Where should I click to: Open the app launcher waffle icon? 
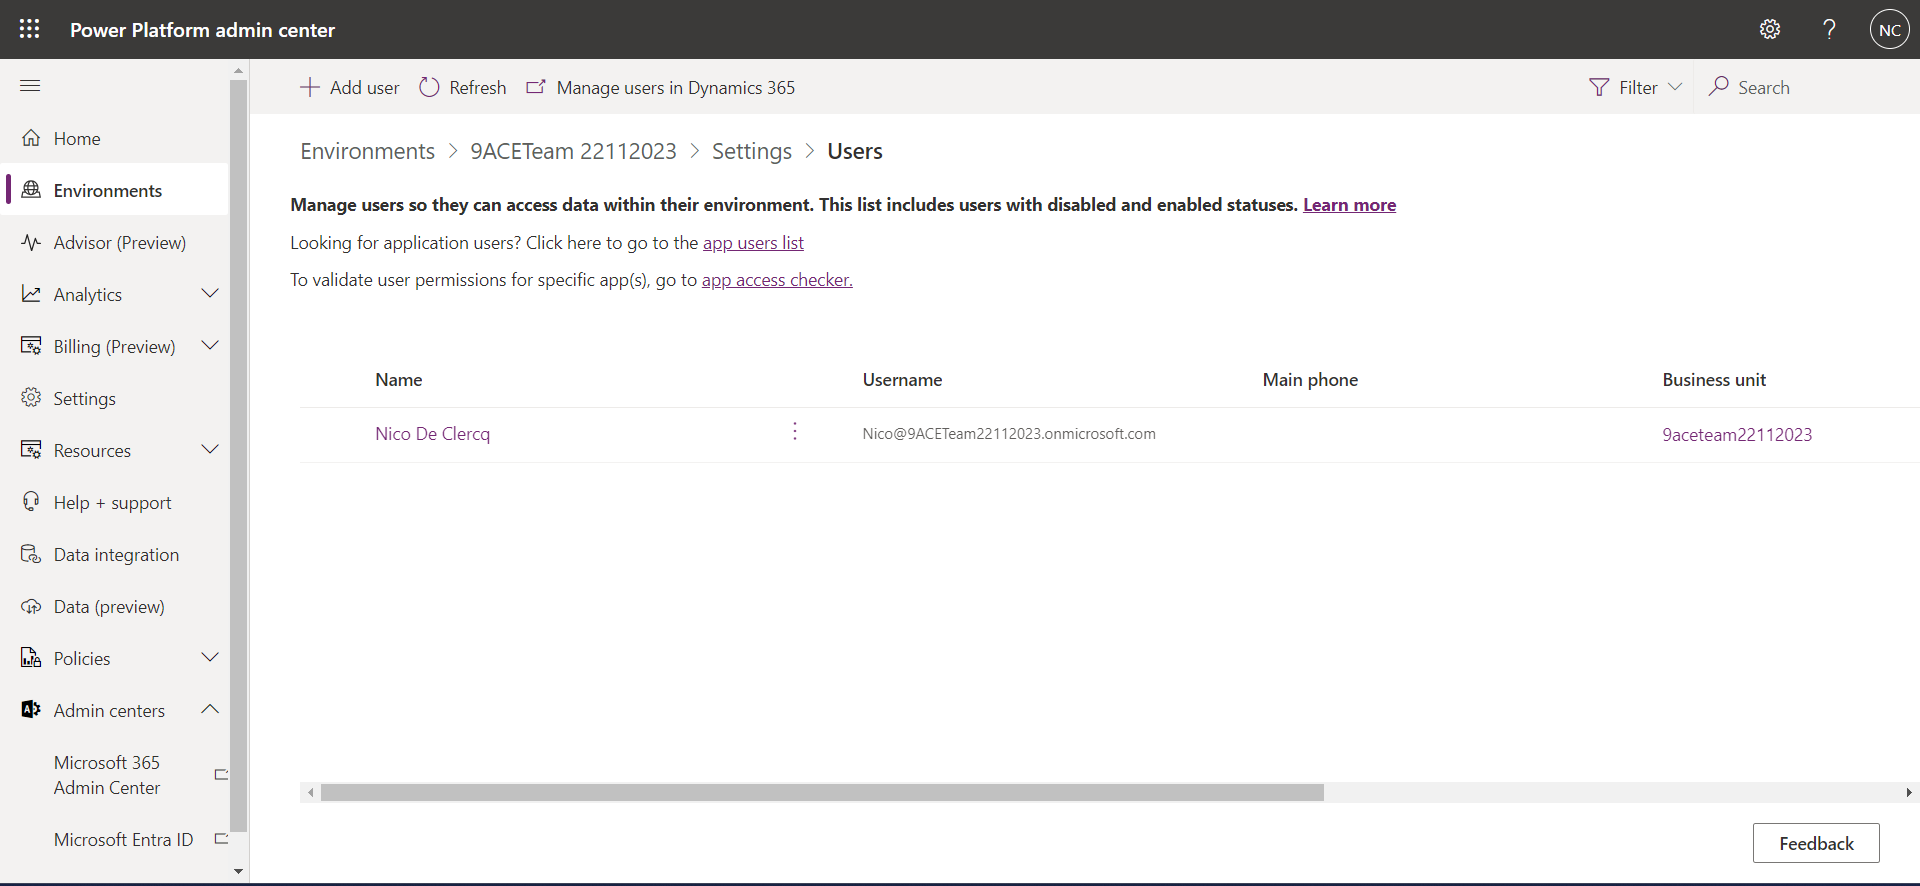point(30,29)
